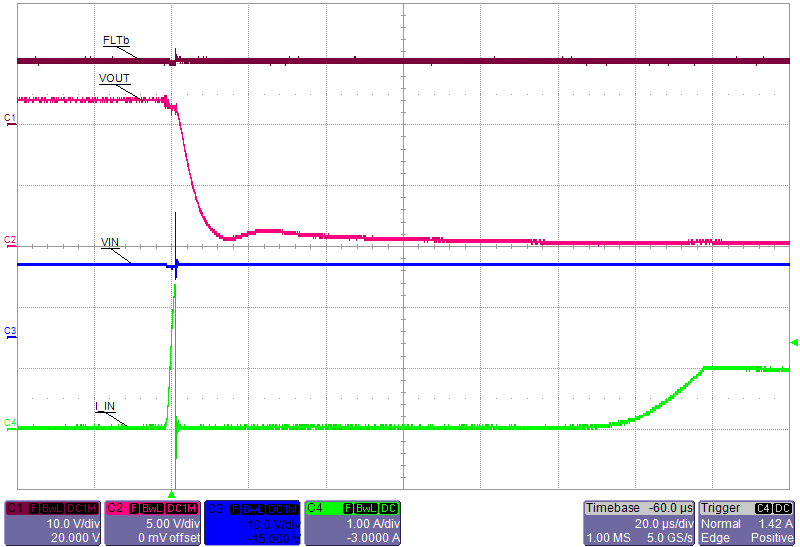Select the FLTb trace label
Screen dimensions: 800x547
116,40
